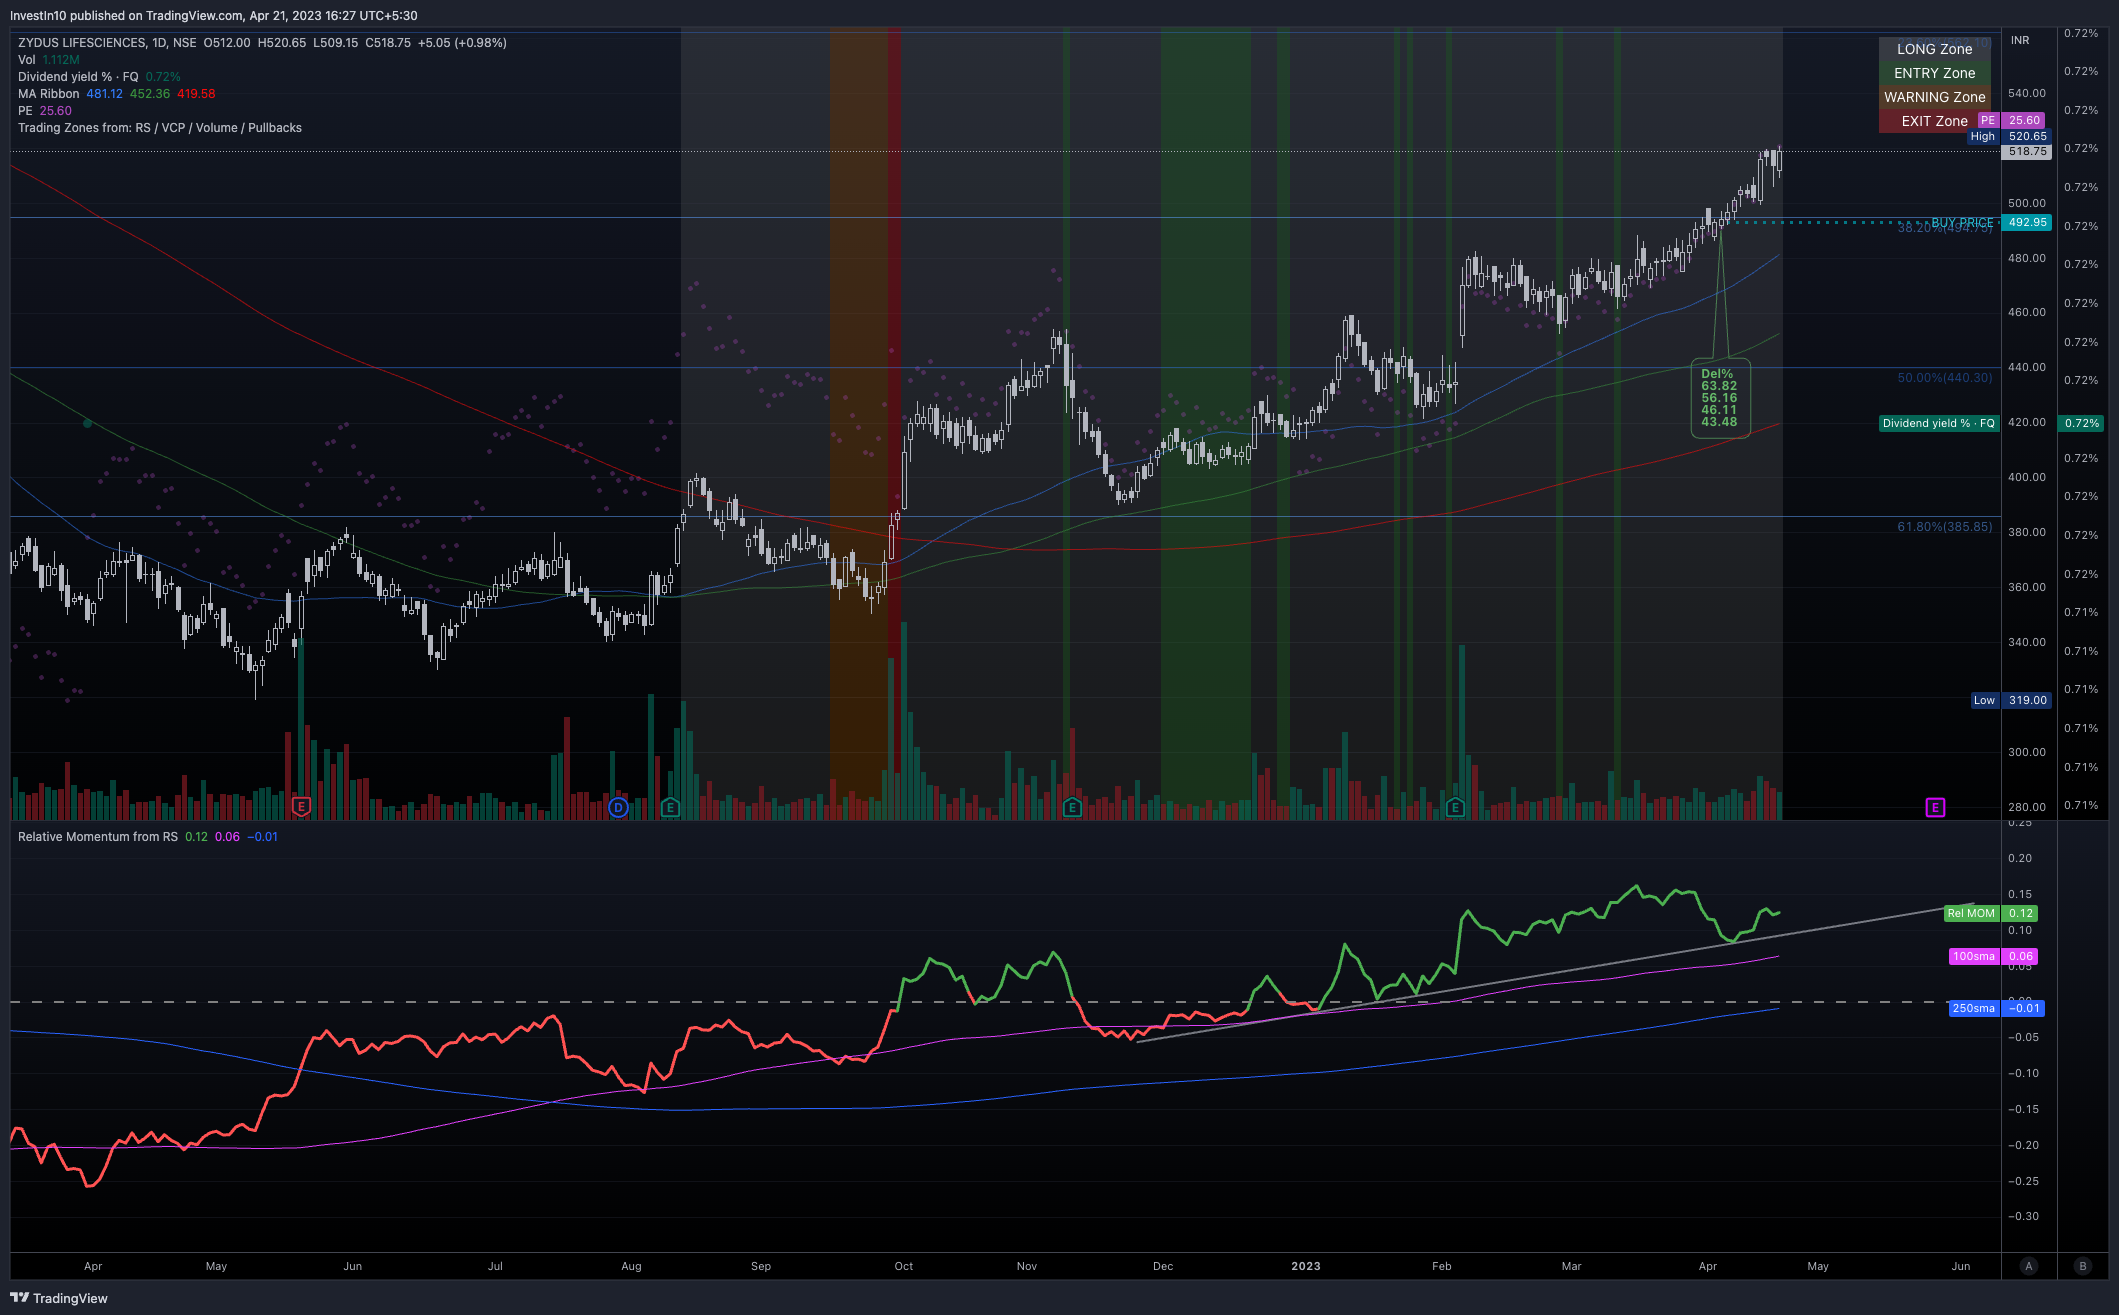Image resolution: width=2119 pixels, height=1315 pixels.
Task: Click the WARNING Zone legend cell
Action: click(x=1934, y=97)
